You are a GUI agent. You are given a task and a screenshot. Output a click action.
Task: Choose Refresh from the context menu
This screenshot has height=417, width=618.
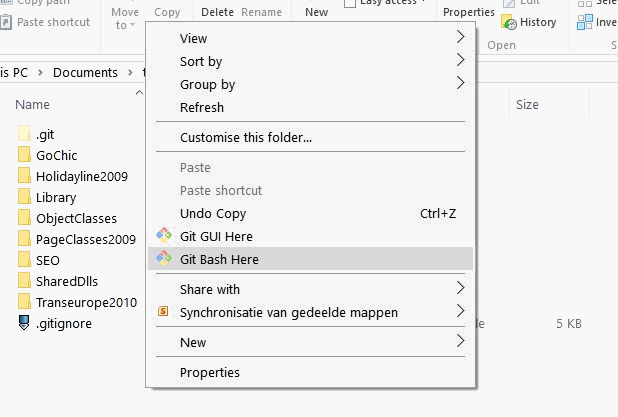tap(202, 107)
